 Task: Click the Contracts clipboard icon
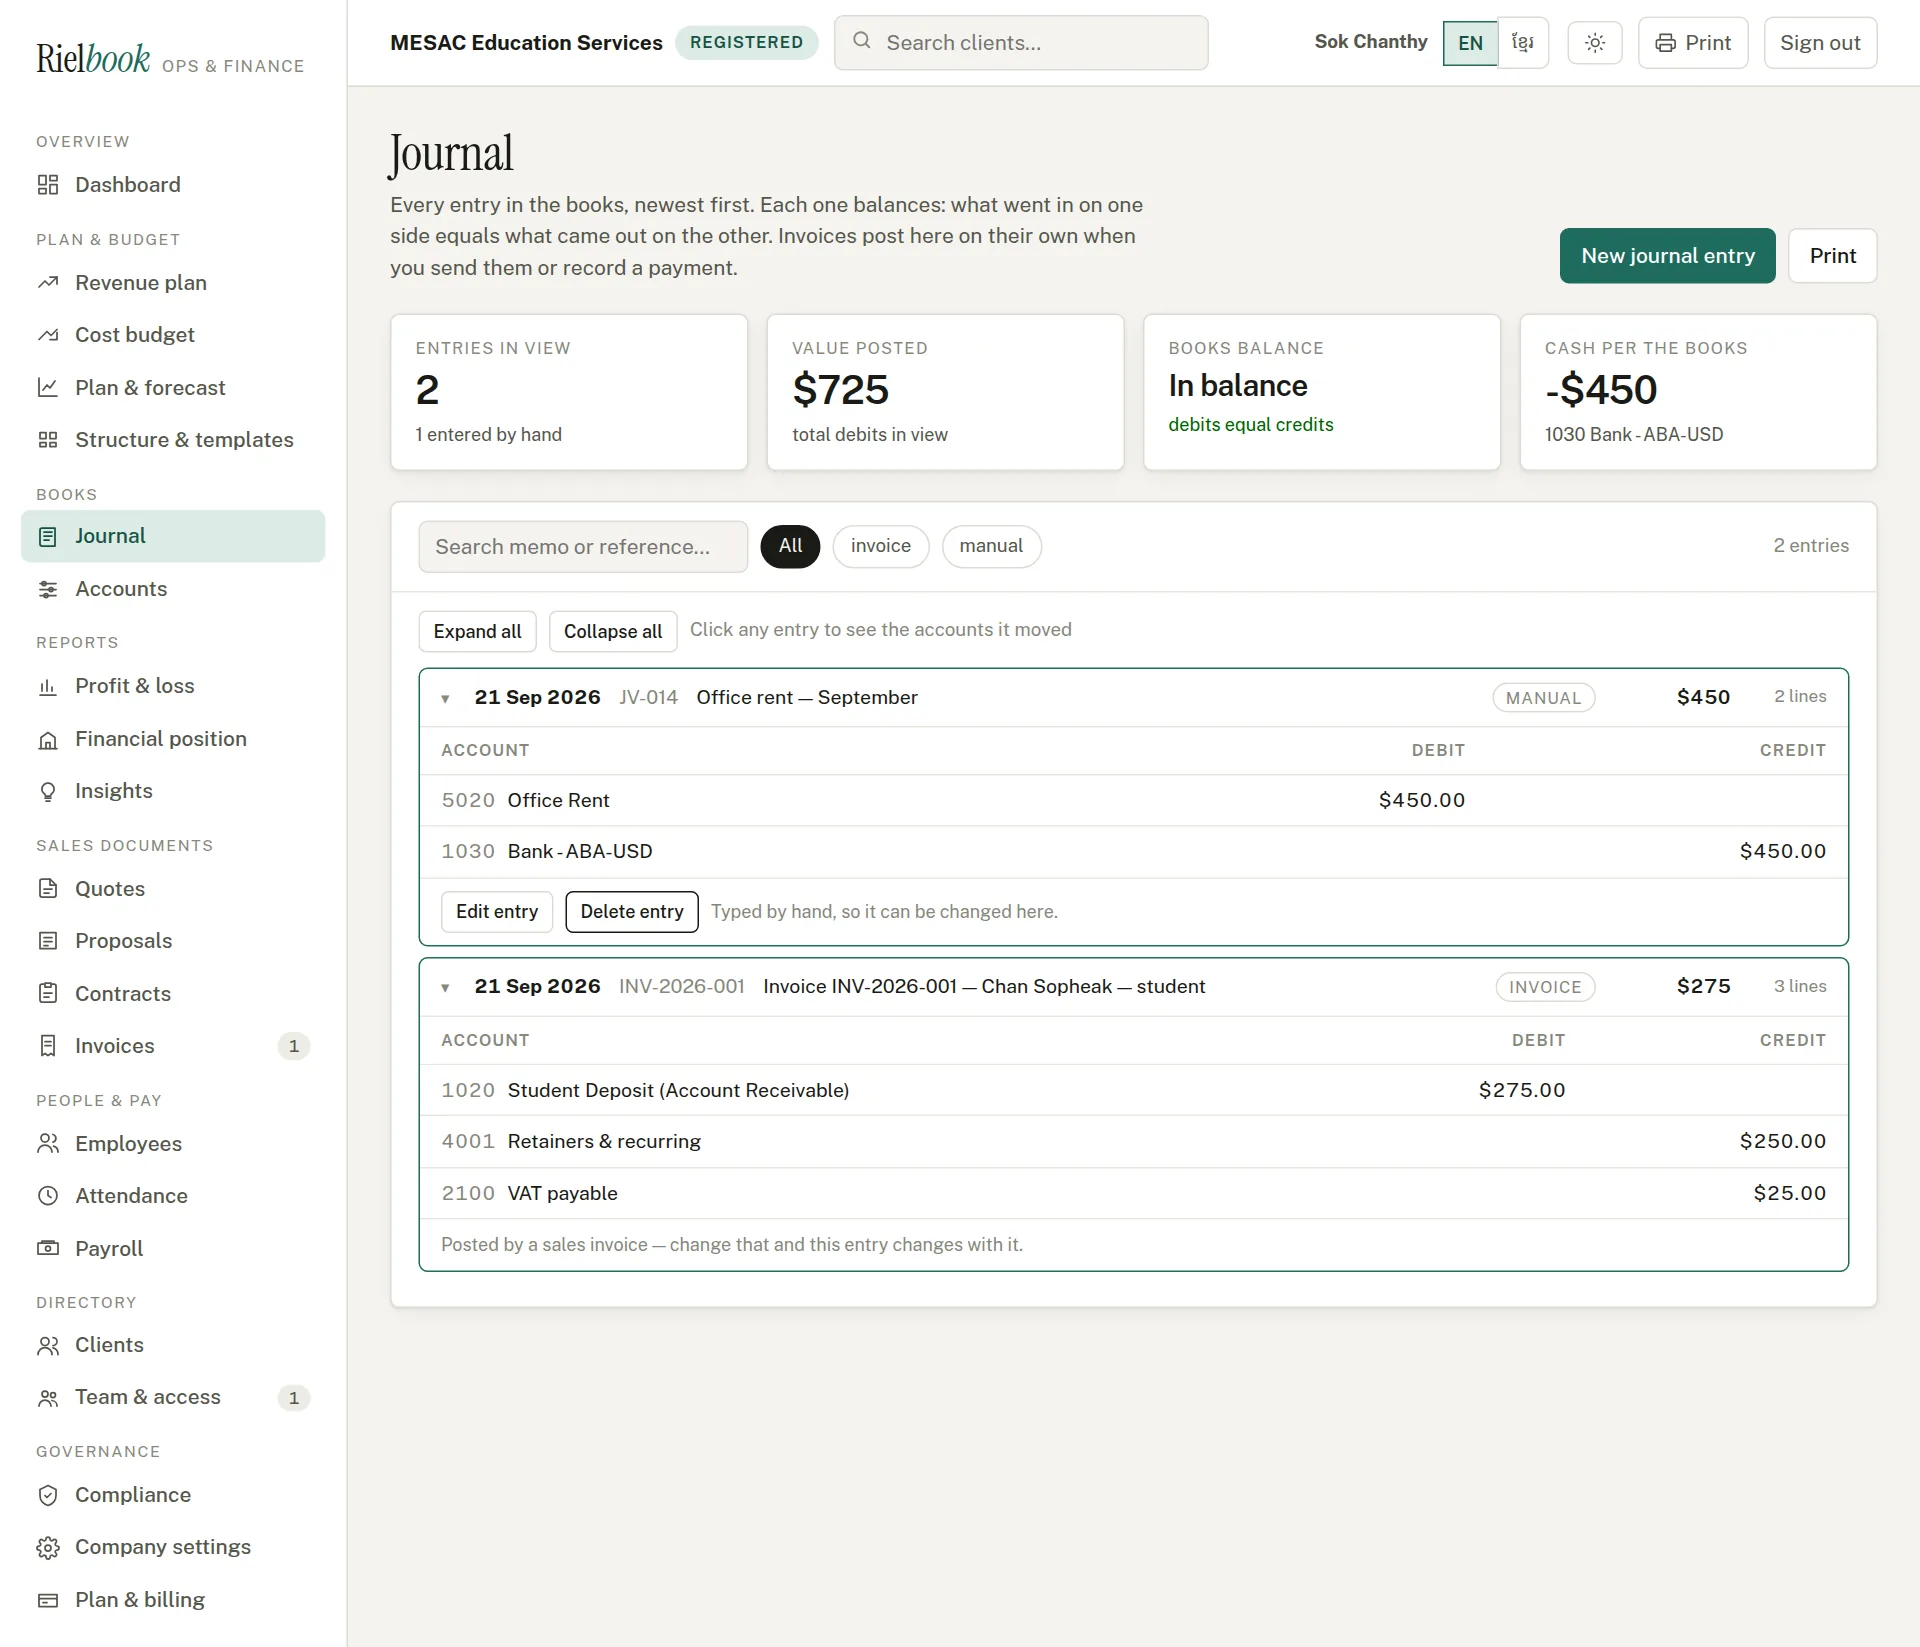click(x=48, y=994)
